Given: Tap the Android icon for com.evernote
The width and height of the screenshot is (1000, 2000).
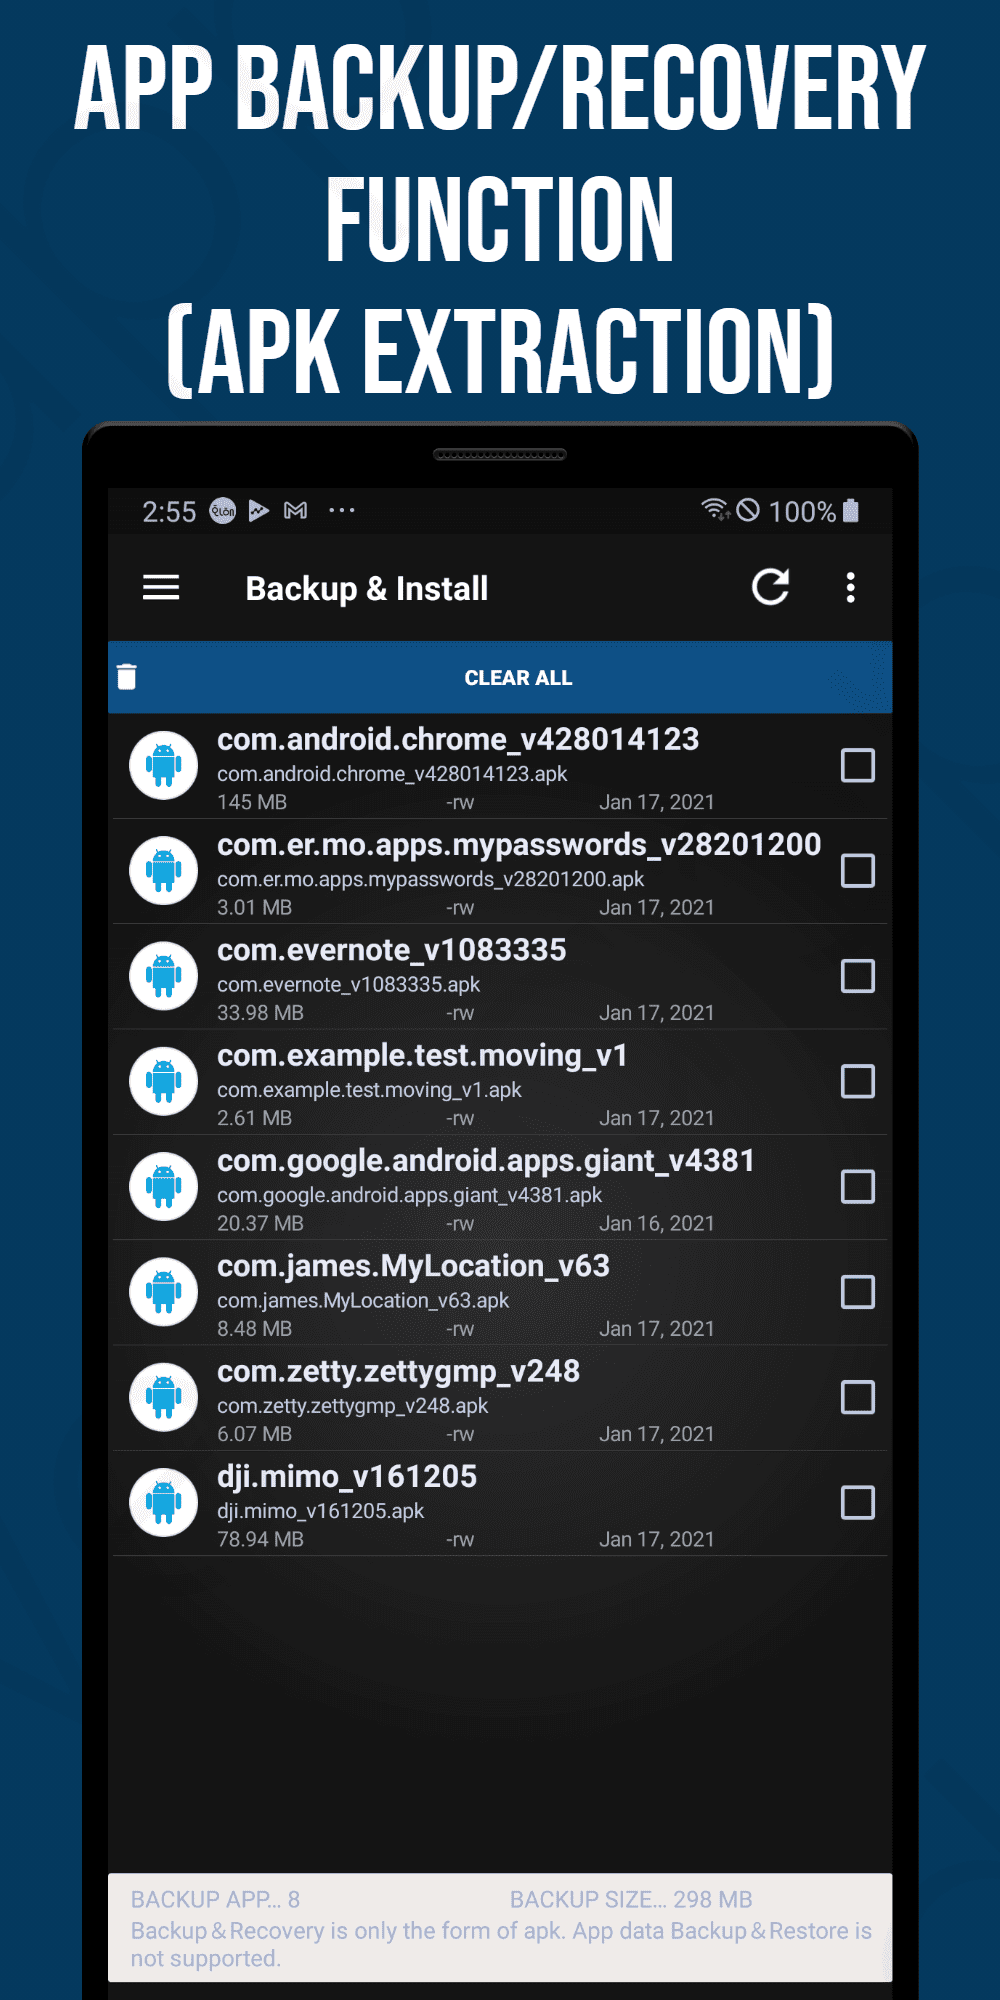Looking at the screenshot, I should point(164,976).
